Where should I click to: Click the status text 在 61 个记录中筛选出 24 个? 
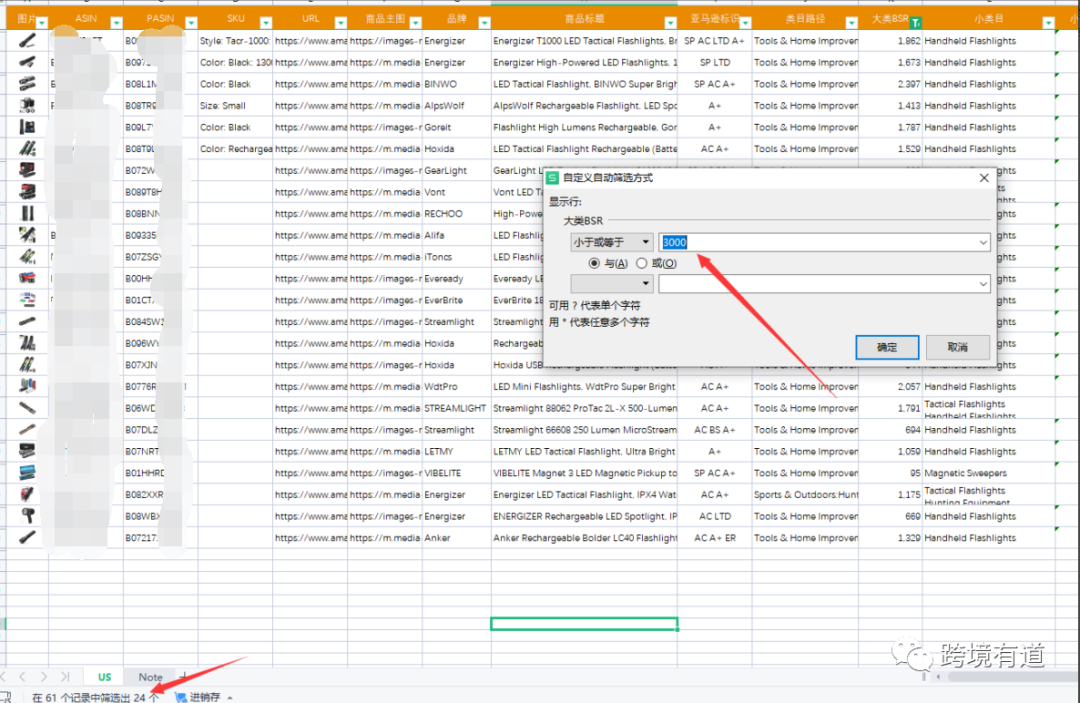coord(95,697)
